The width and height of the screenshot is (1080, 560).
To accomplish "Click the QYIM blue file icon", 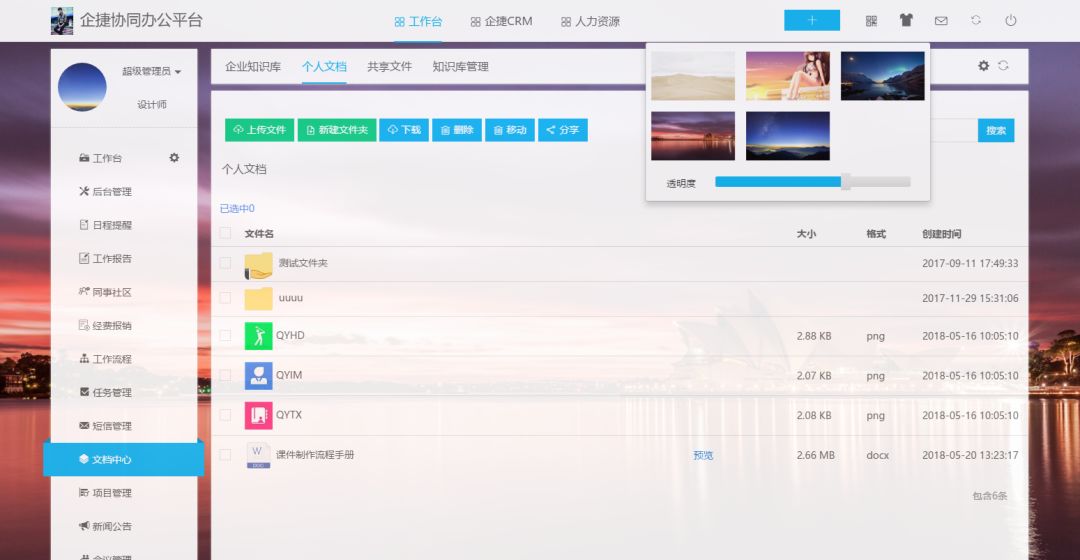I will (258, 375).
